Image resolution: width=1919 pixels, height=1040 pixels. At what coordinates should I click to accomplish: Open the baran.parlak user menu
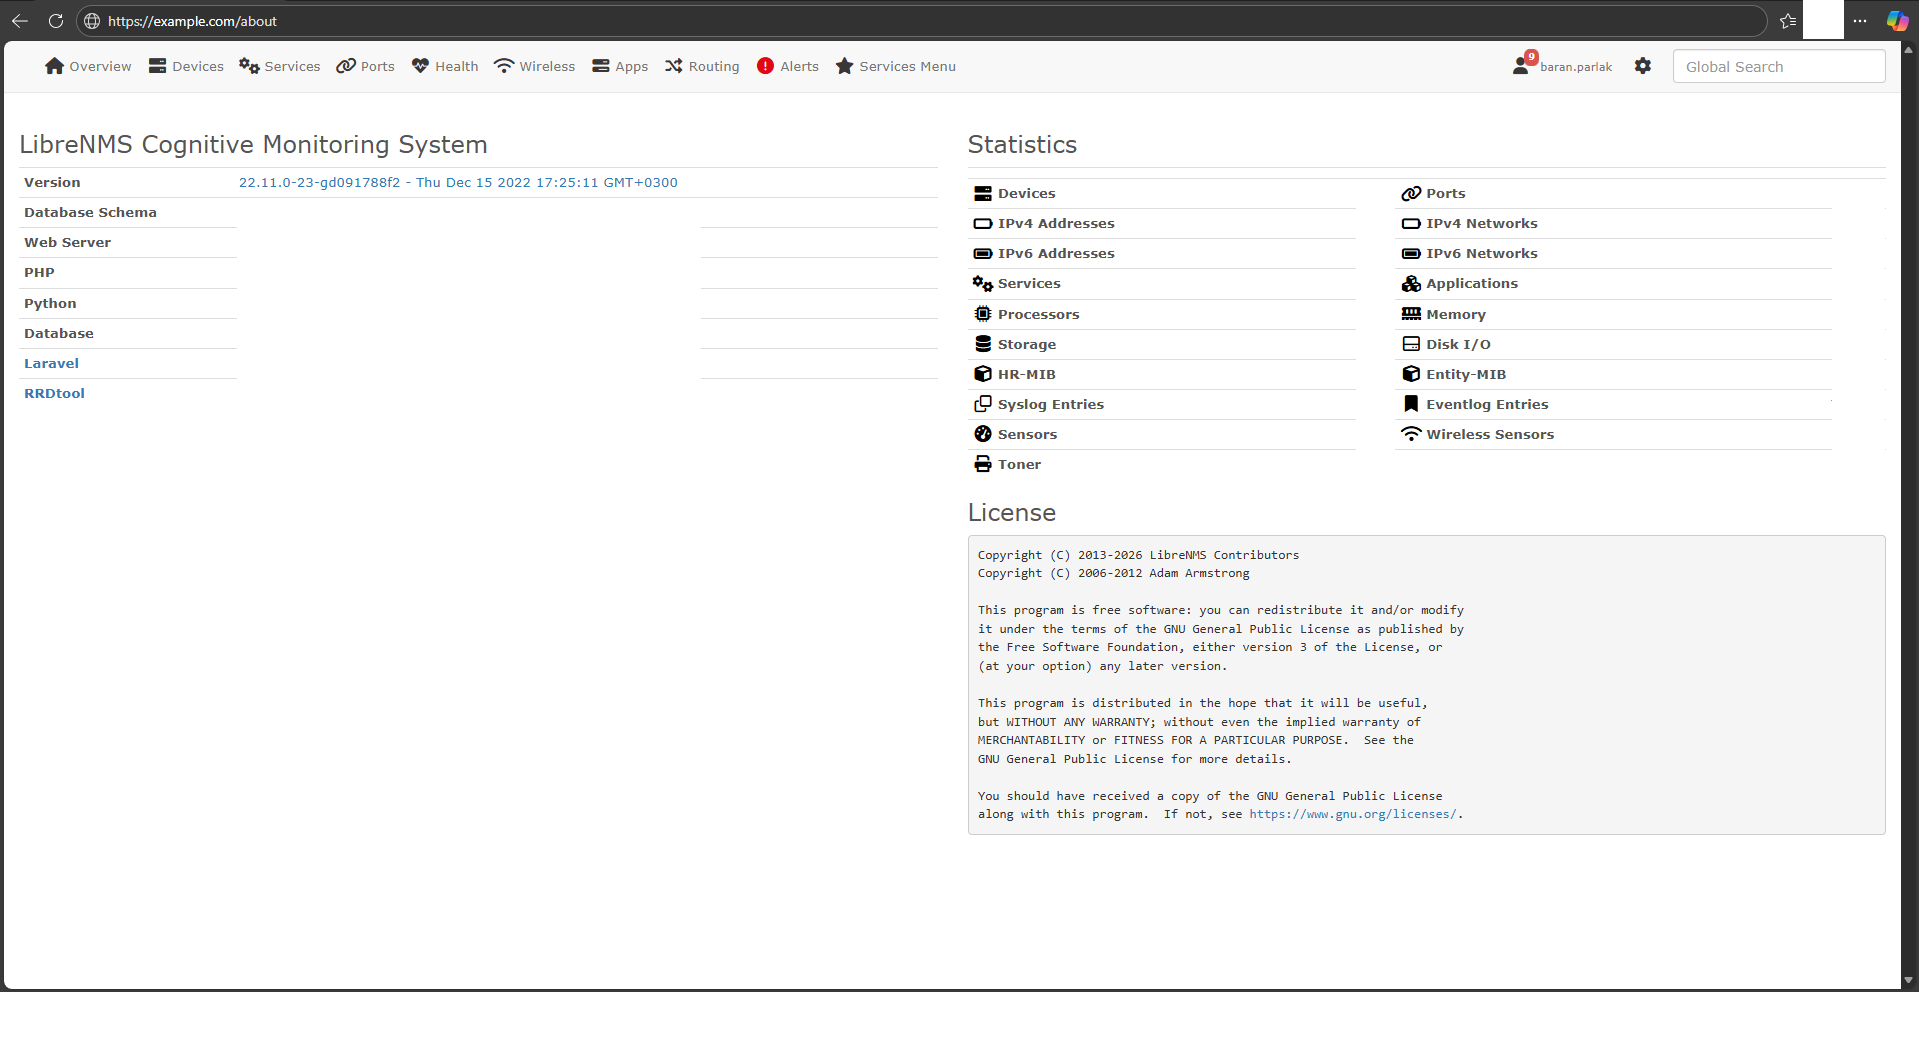click(x=1576, y=67)
